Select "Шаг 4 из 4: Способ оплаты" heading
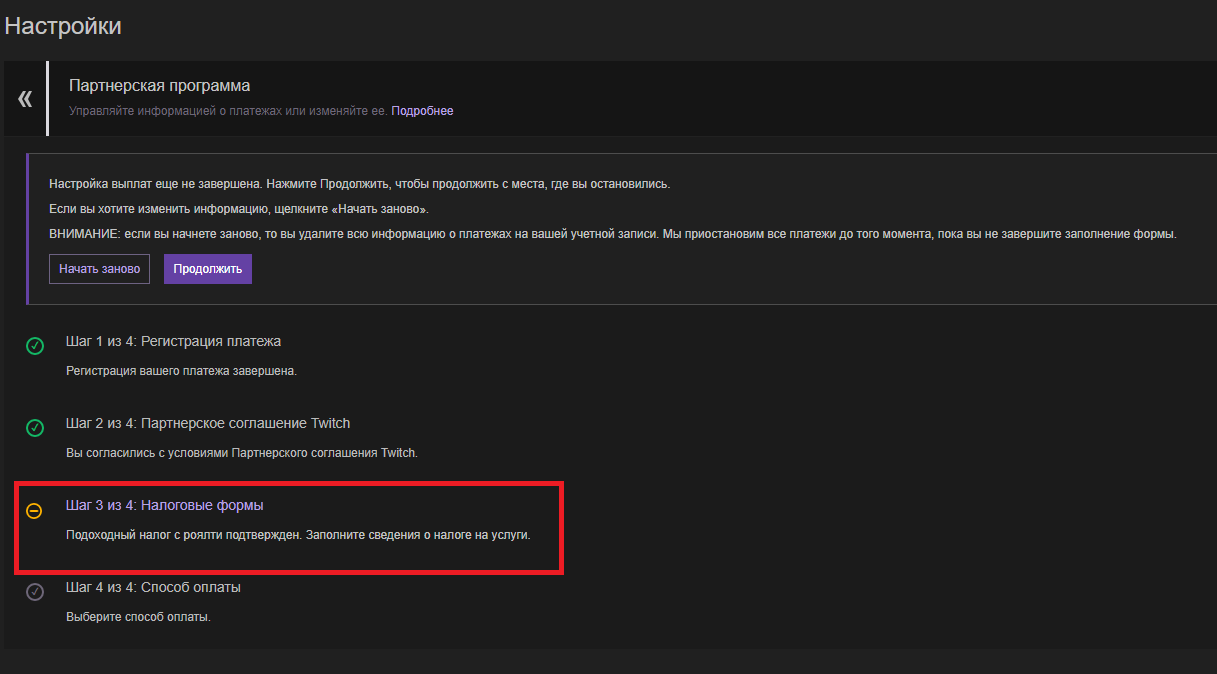Image resolution: width=1217 pixels, height=674 pixels. 153,587
